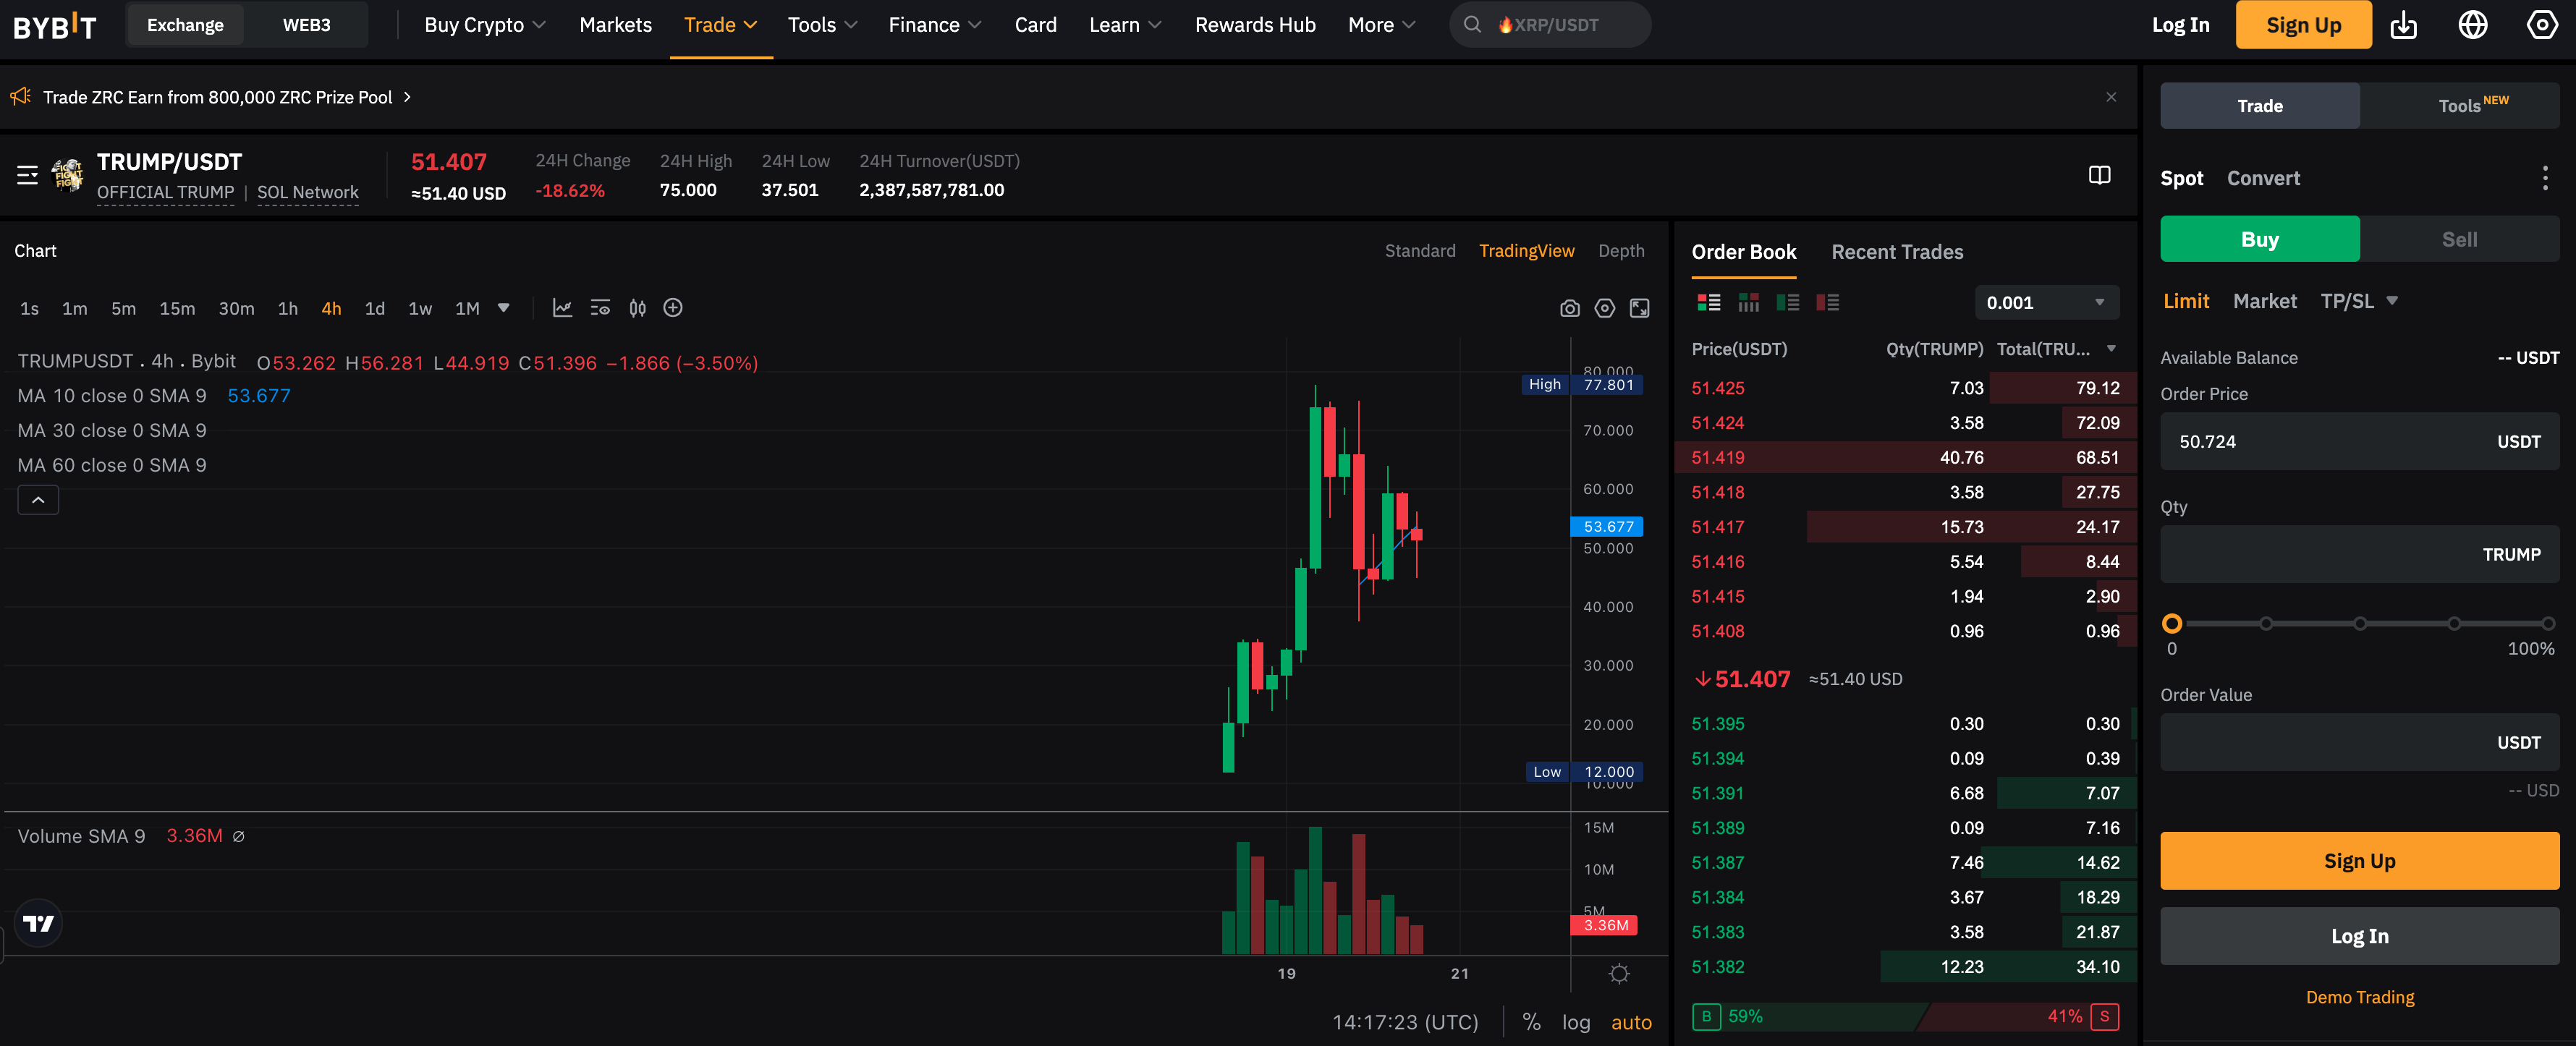Image resolution: width=2576 pixels, height=1046 pixels.
Task: Switch to the Recent Trades tab
Action: 1896,252
